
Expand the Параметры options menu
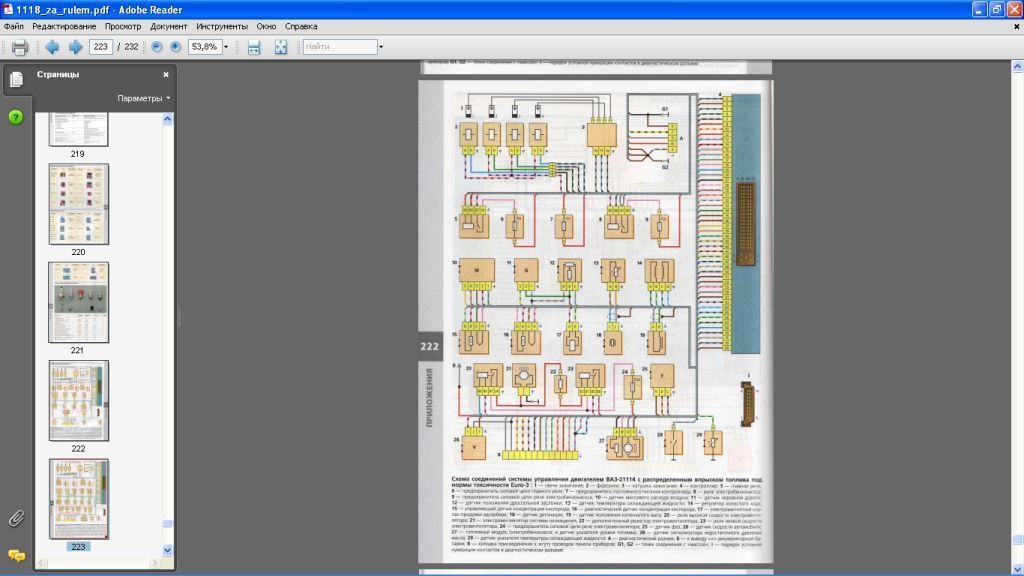pyautogui.click(x=144, y=99)
